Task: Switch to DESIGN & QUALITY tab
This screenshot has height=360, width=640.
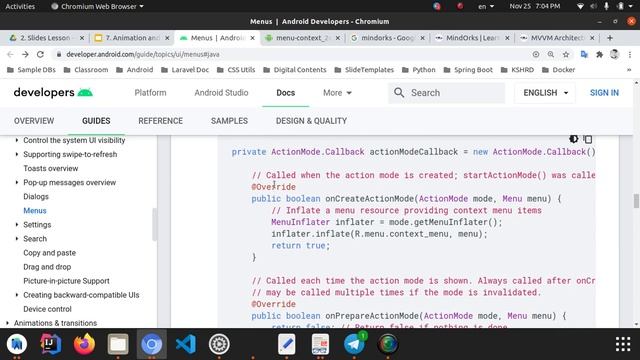Action: click(311, 121)
